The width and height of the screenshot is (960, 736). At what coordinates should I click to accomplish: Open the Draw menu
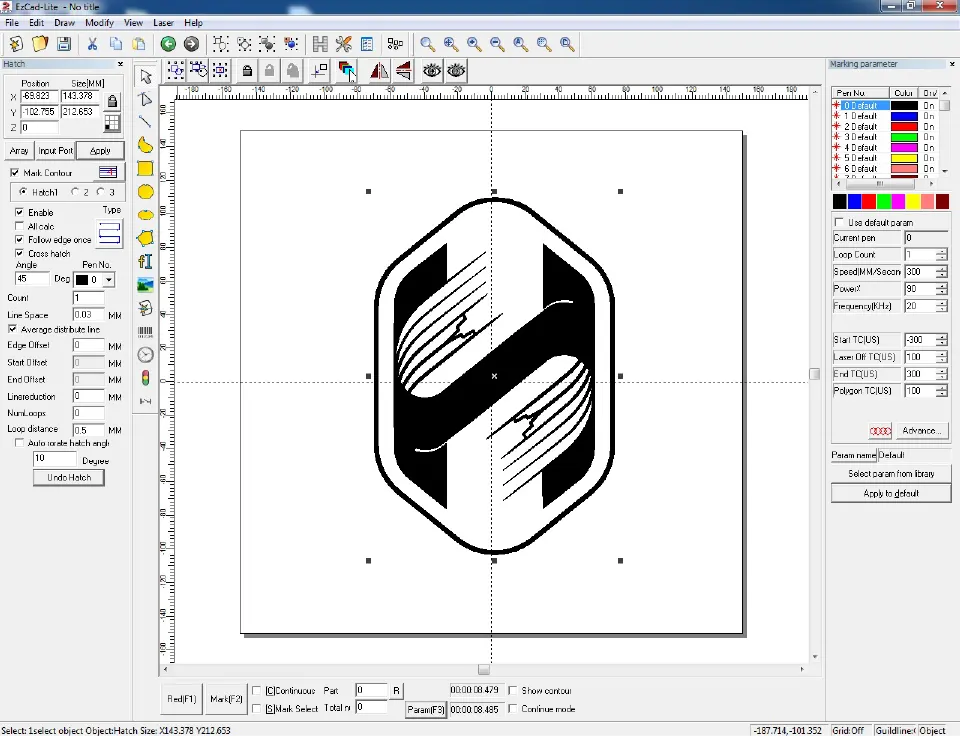click(x=64, y=23)
